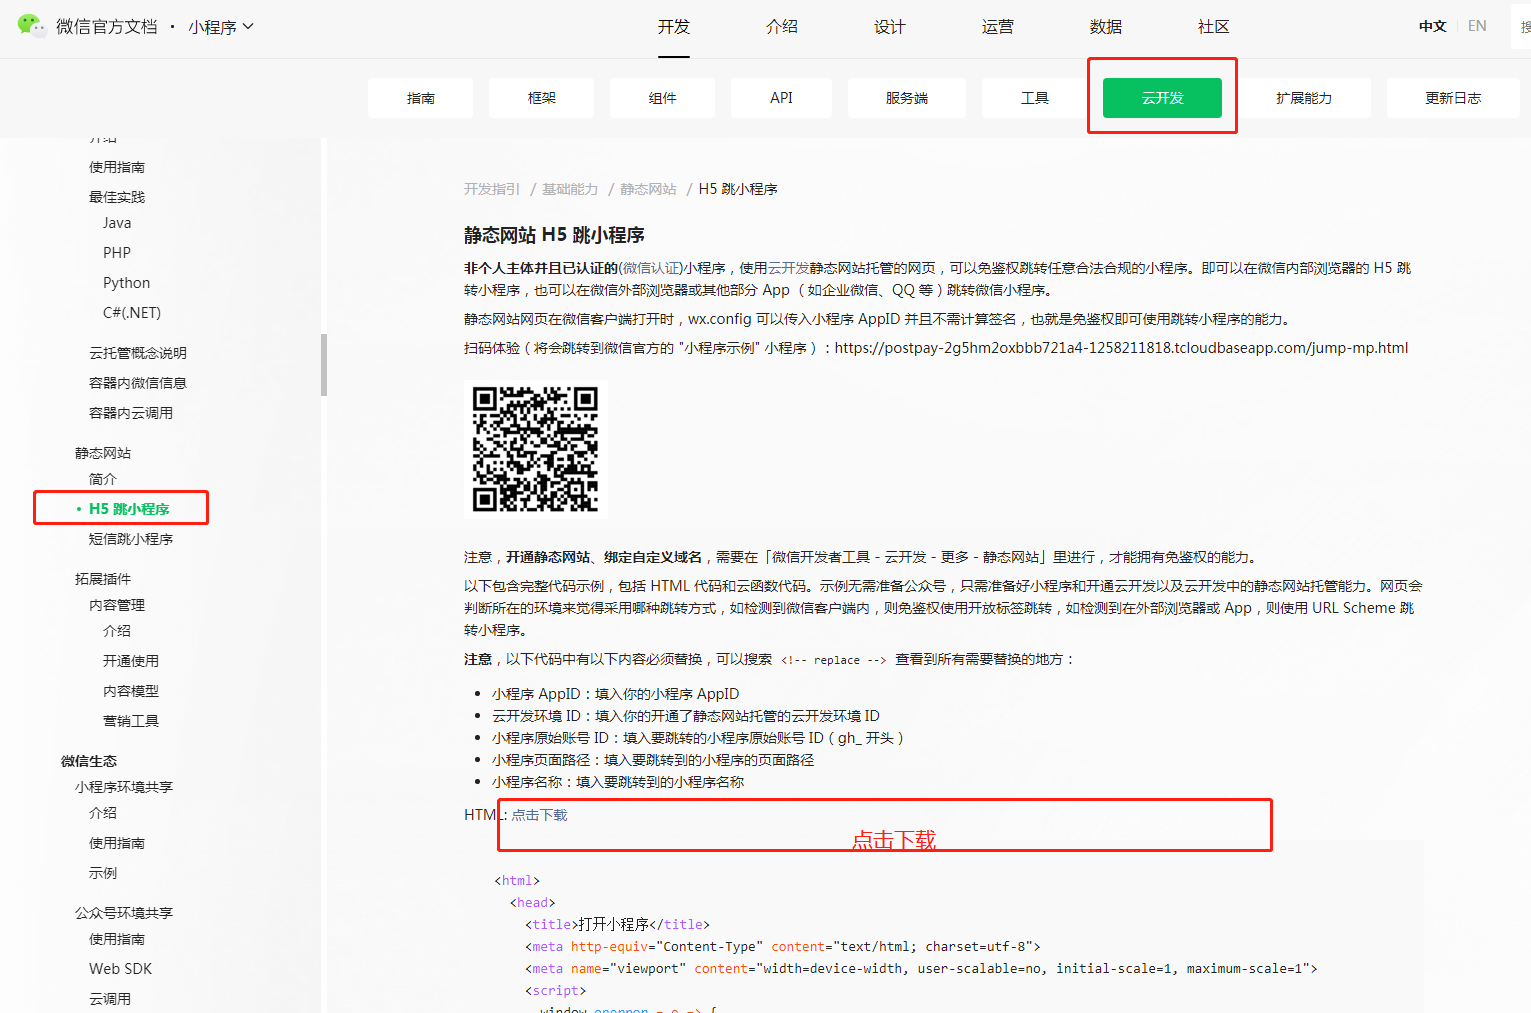This screenshot has height=1013, width=1531.
Task: Click the 静态网站 sidebar heading
Action: coord(103,453)
